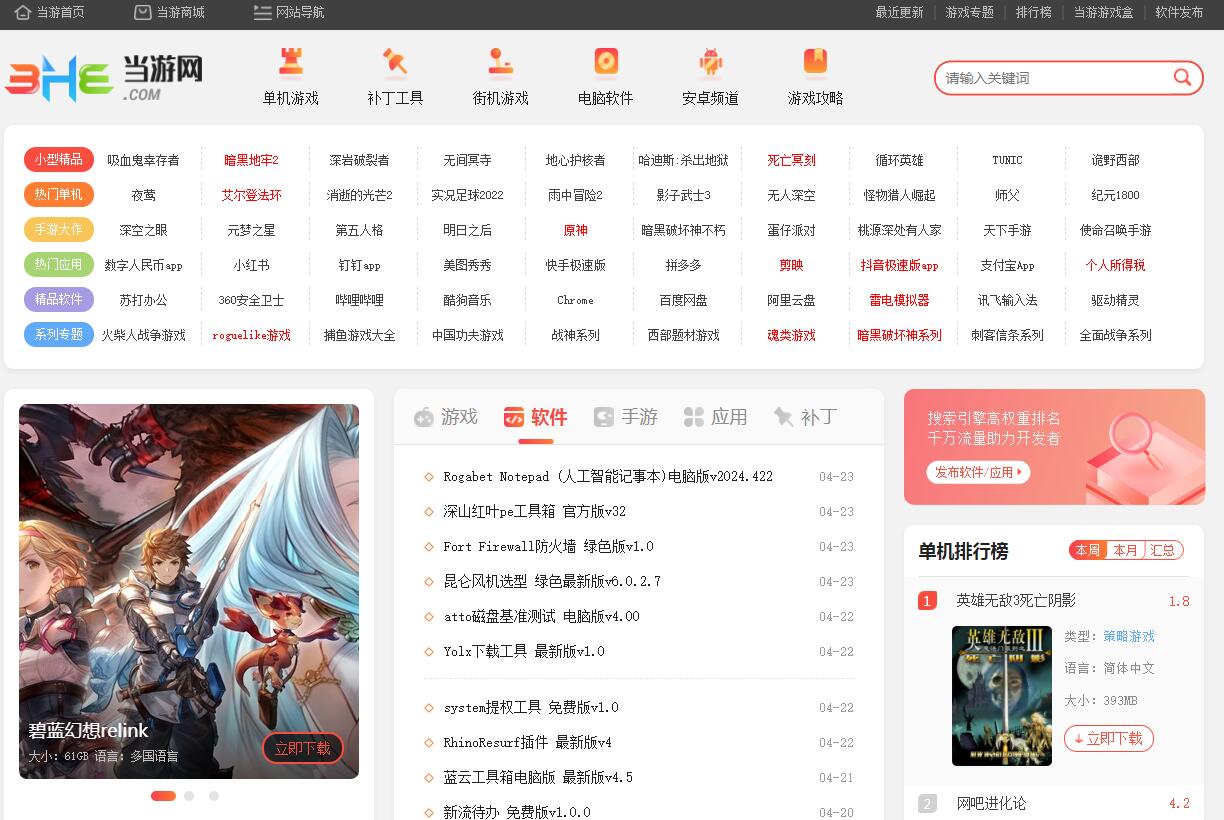
Task: Click the home icon beside 当游首页
Action: pos(23,13)
